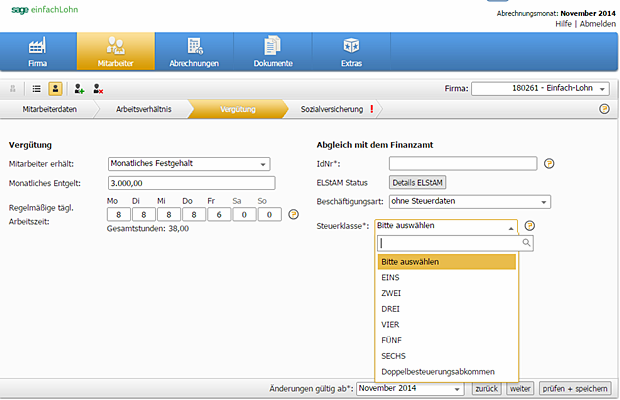
Task: Edit Wednesday working hours field
Action: click(169, 215)
